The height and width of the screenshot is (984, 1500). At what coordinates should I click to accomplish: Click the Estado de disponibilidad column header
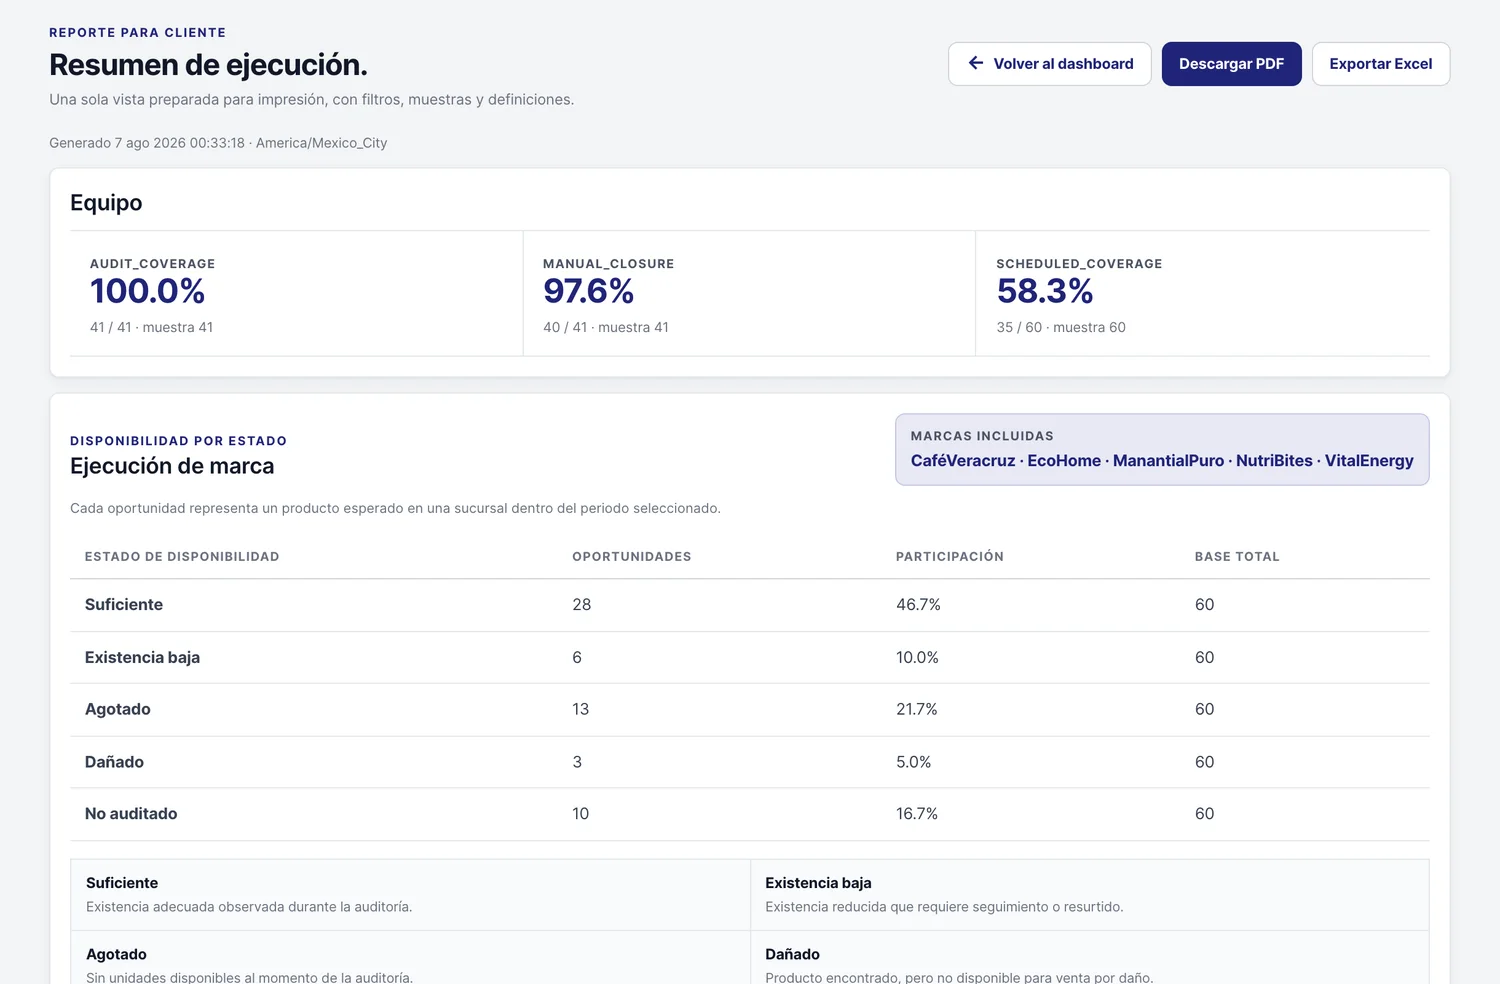pos(182,557)
